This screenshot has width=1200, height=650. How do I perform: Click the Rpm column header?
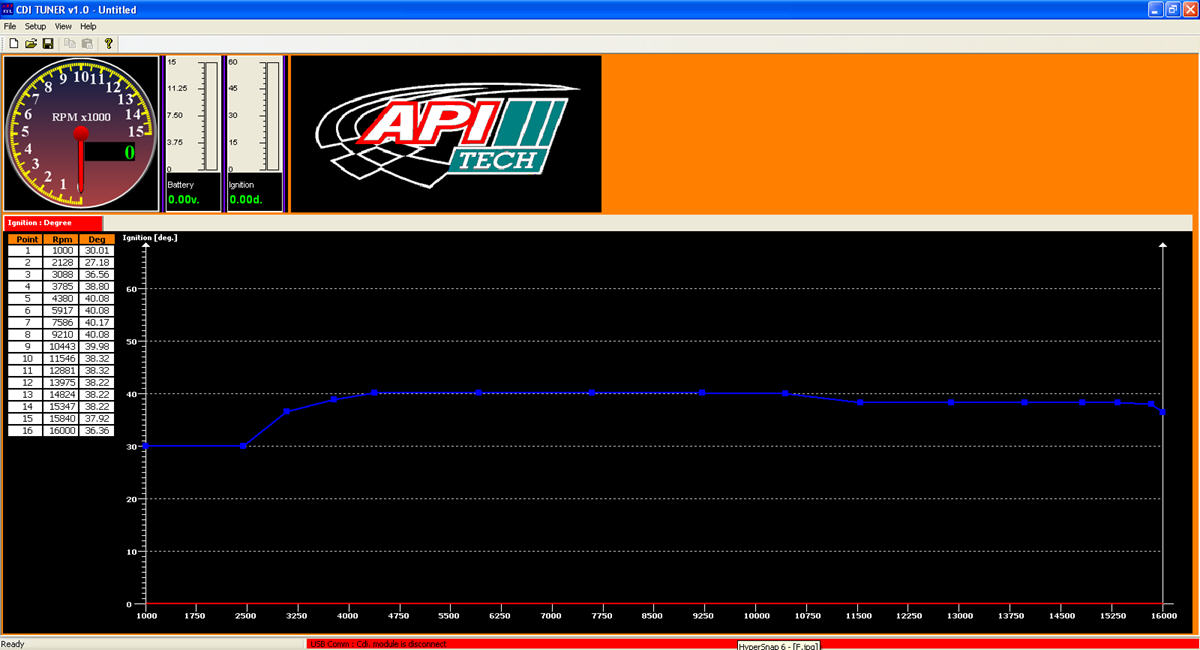(63, 240)
